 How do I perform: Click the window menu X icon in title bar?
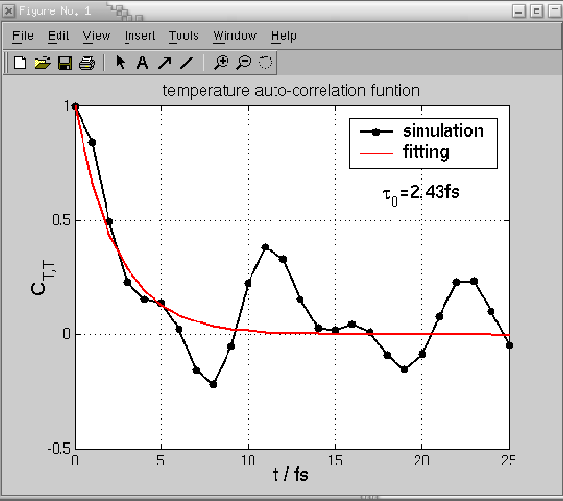[9, 11]
